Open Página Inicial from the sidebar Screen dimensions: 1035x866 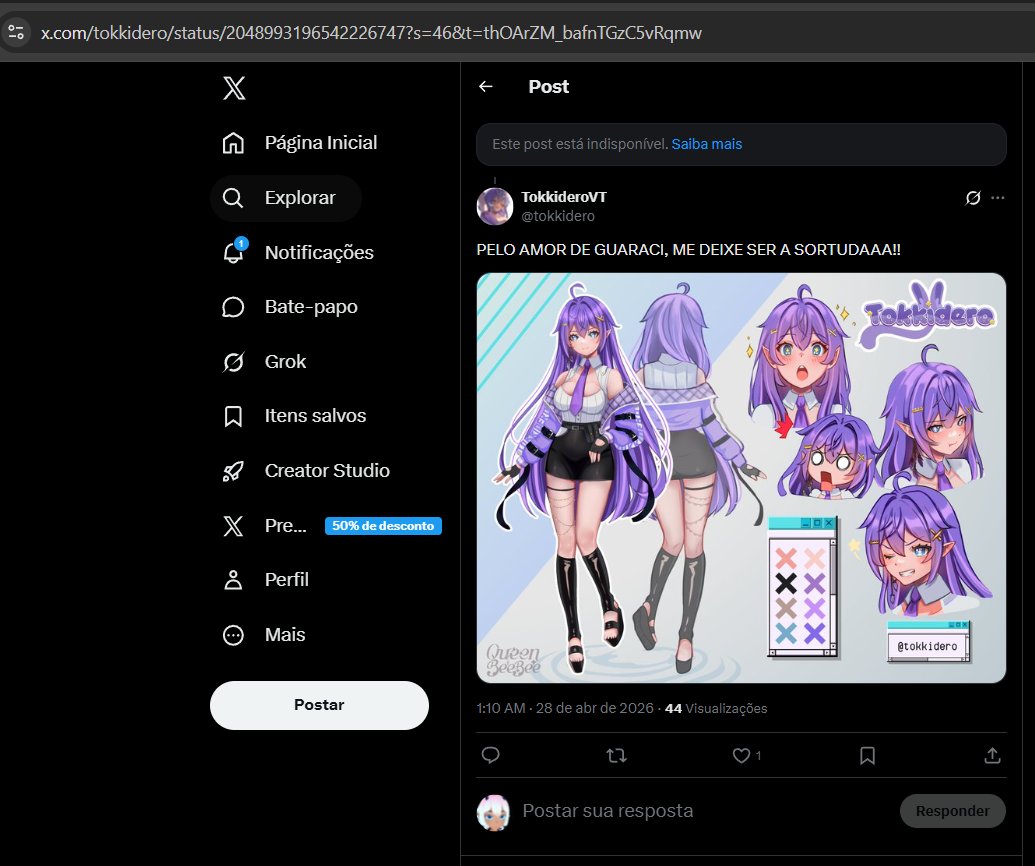pyautogui.click(x=300, y=143)
